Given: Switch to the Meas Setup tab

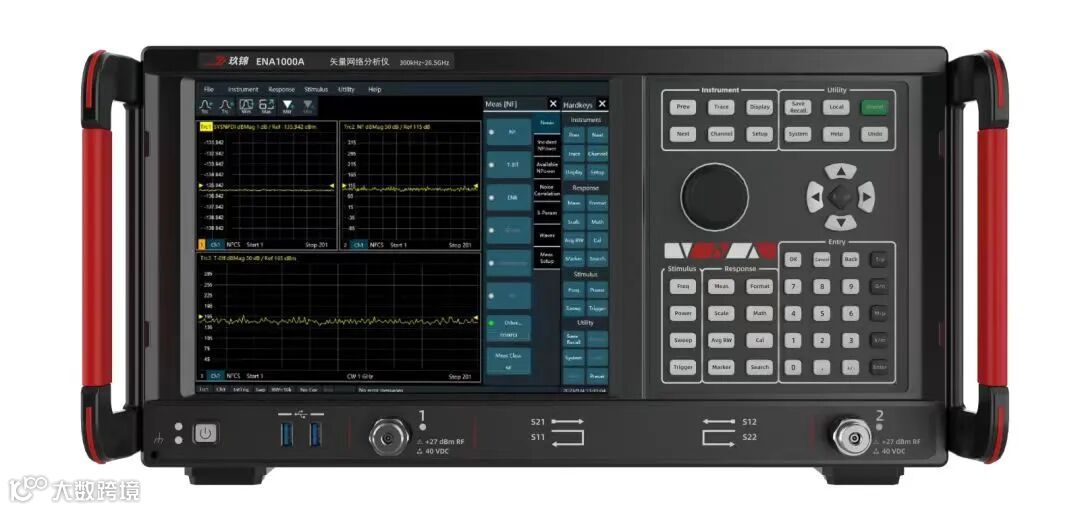Looking at the screenshot, I should pyautogui.click(x=547, y=257).
